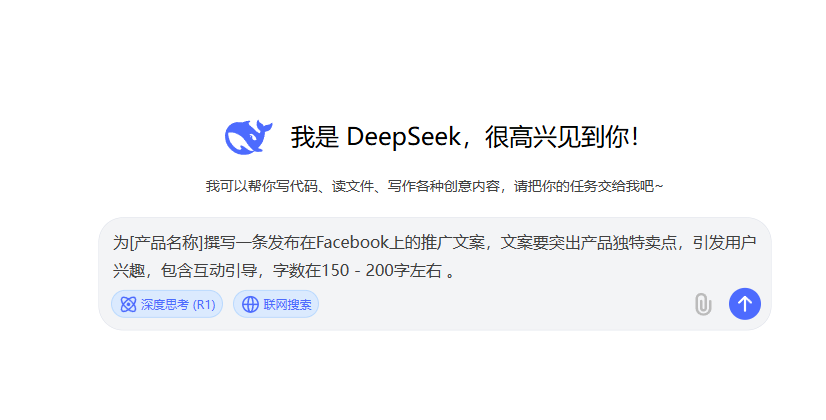Click 写代码 in the subtitle text
The height and width of the screenshot is (420, 826).
click(297, 186)
